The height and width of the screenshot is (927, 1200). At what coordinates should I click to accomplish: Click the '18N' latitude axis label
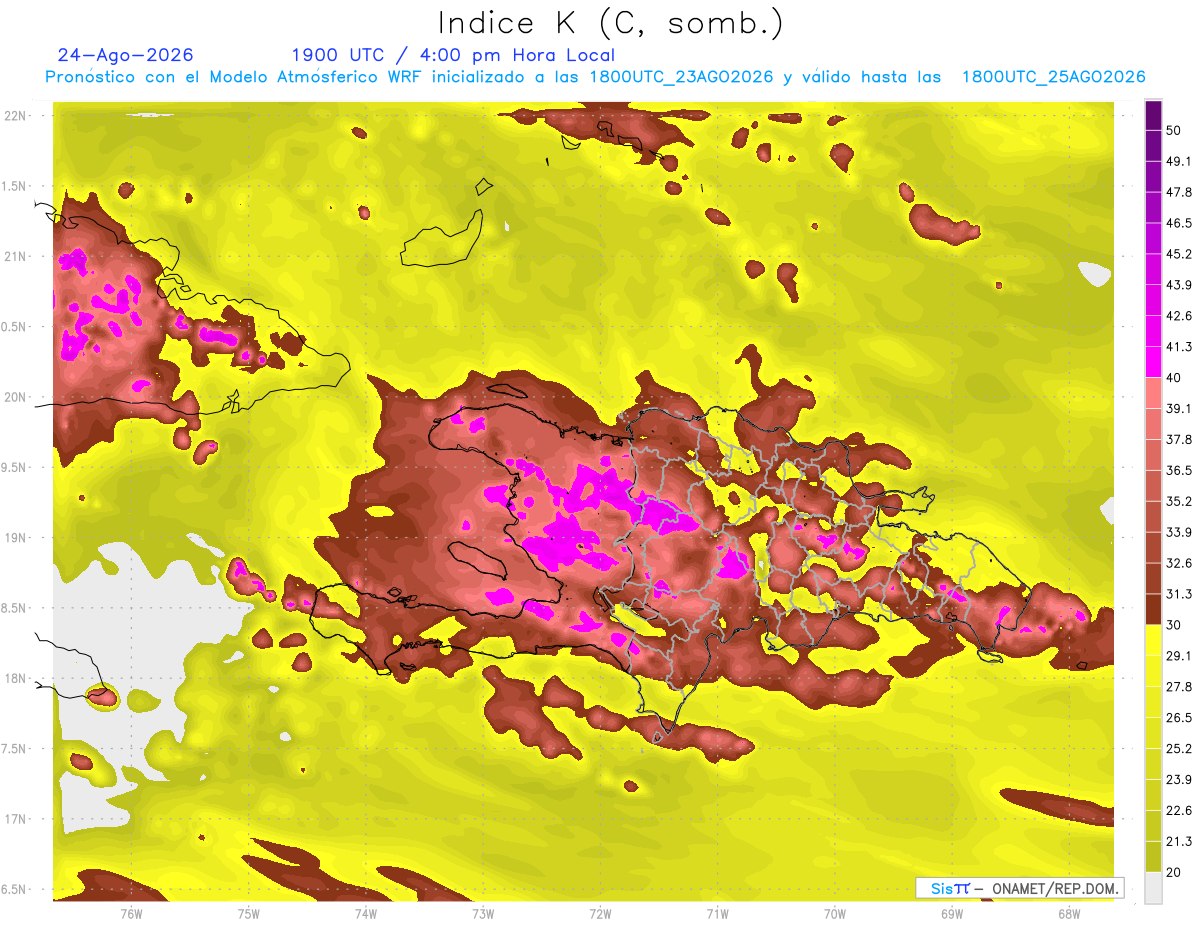click(x=17, y=679)
